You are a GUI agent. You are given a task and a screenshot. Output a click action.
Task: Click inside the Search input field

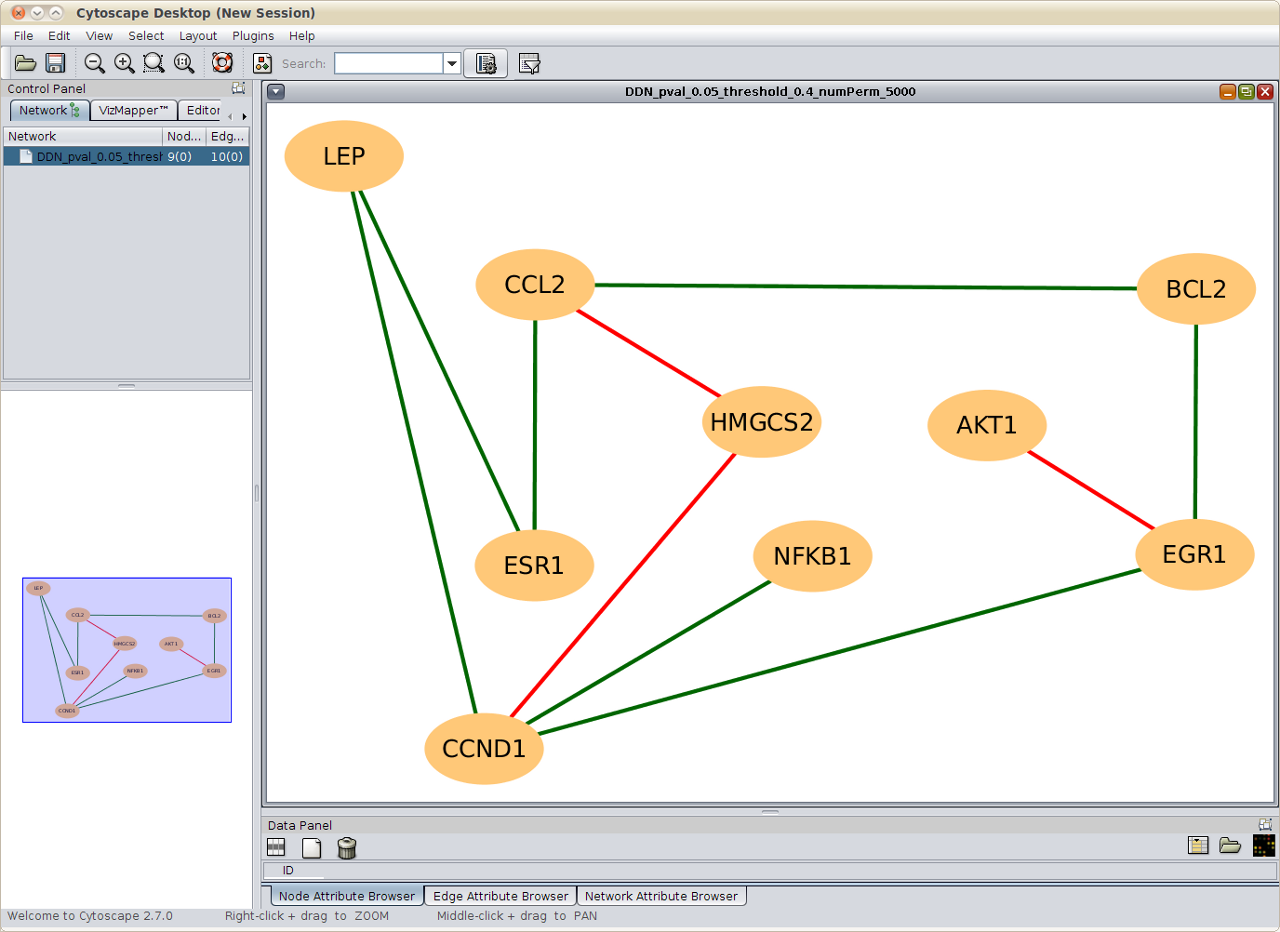click(x=388, y=64)
